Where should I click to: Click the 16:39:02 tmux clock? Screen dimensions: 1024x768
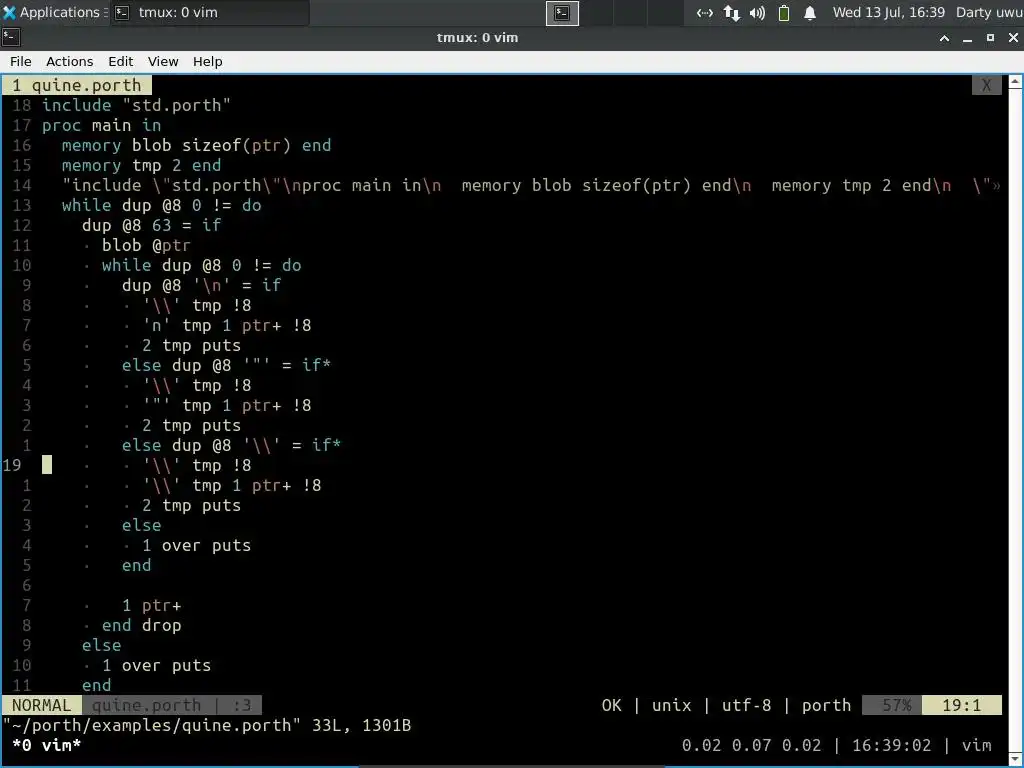coord(891,745)
